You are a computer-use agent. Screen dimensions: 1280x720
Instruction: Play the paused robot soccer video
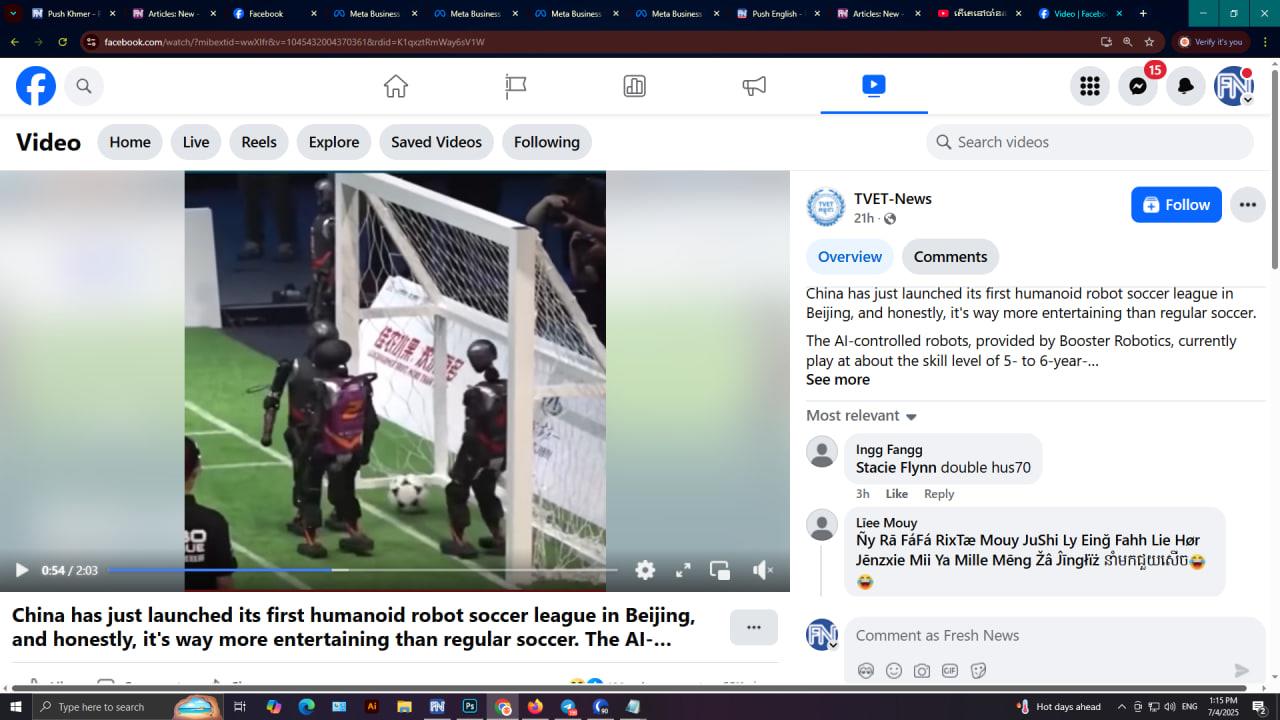point(21,570)
